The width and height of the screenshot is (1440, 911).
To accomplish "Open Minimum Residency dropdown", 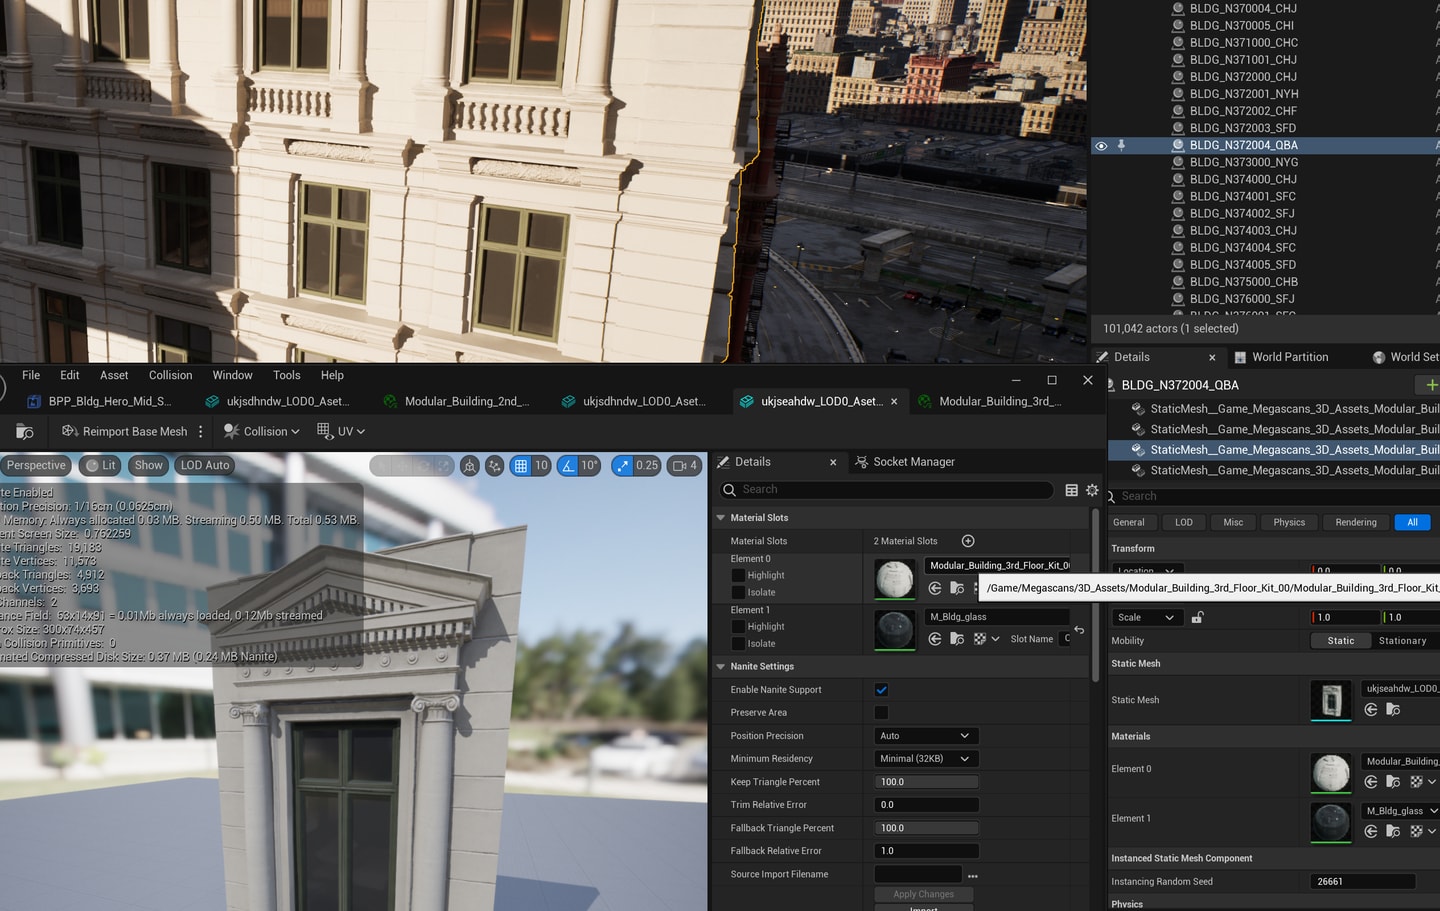I will click(925, 759).
